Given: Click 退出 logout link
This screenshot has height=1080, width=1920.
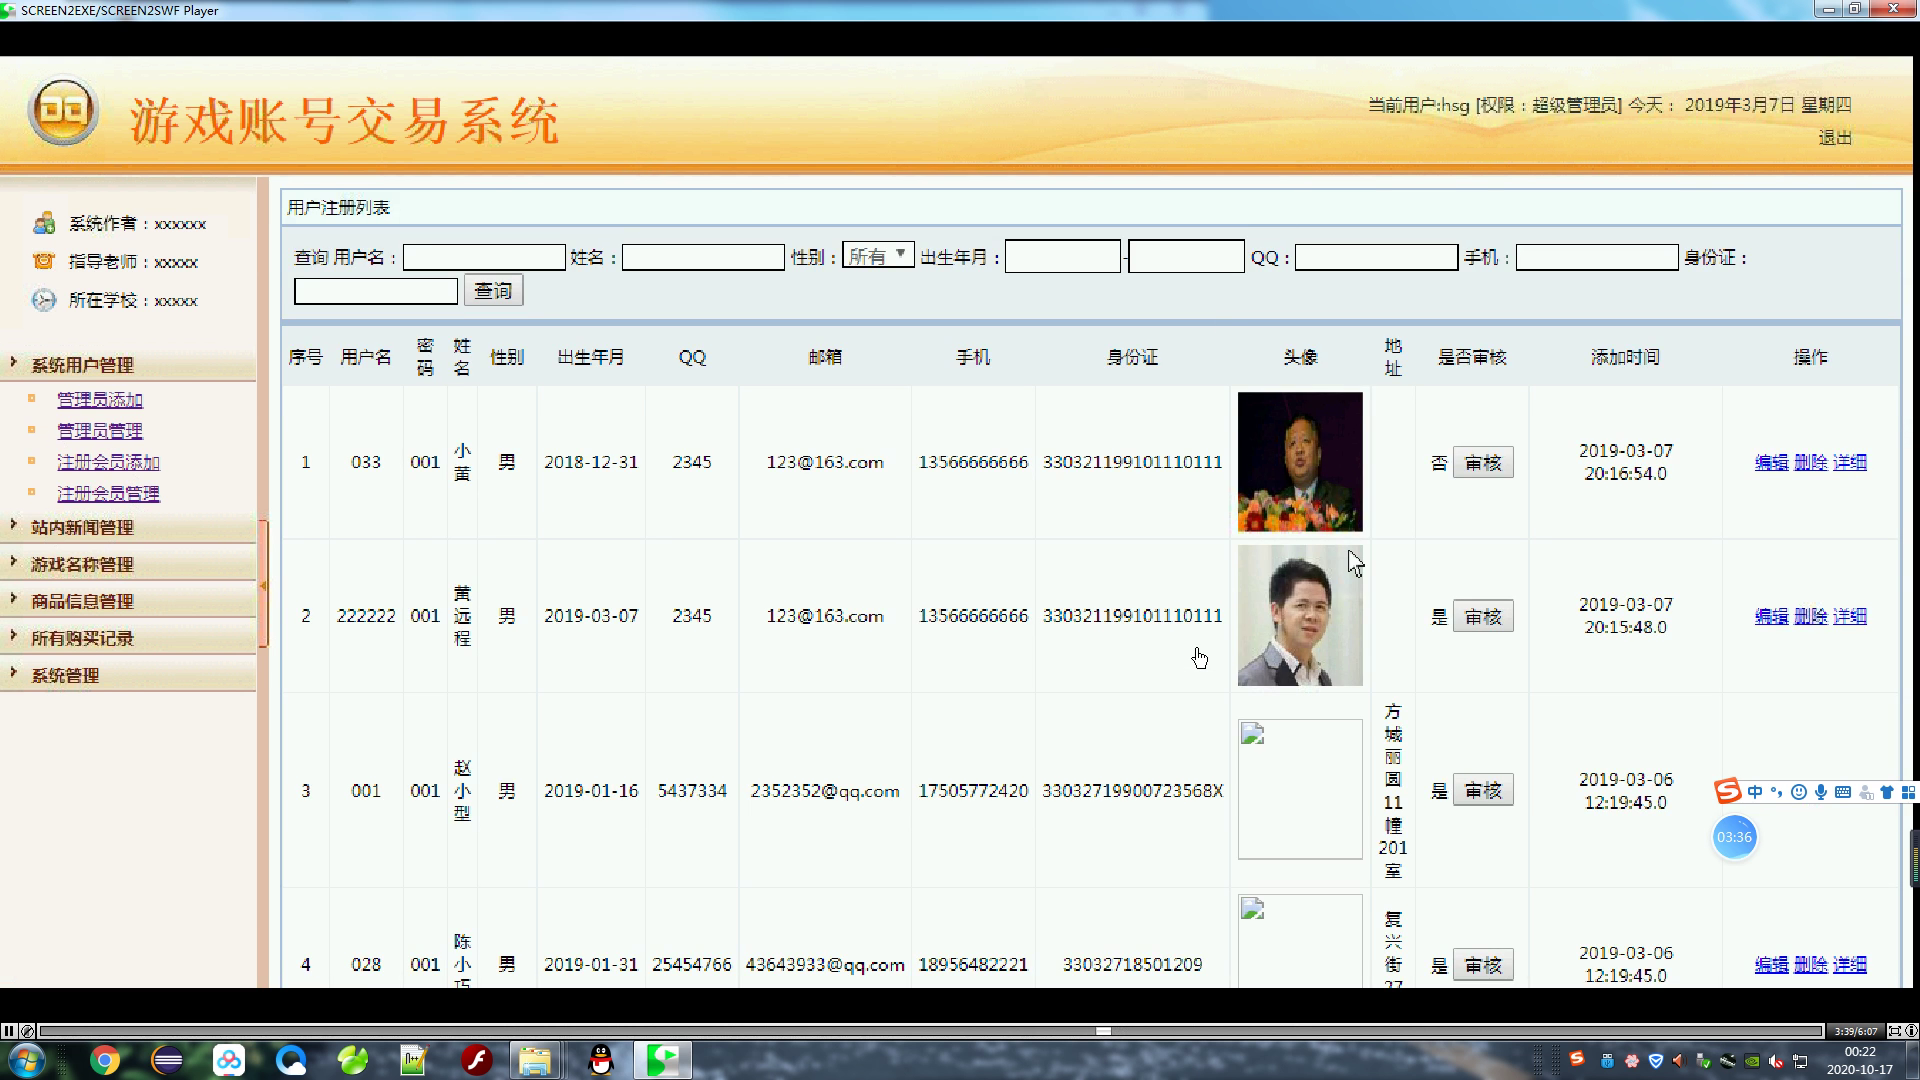Looking at the screenshot, I should [x=1835, y=138].
